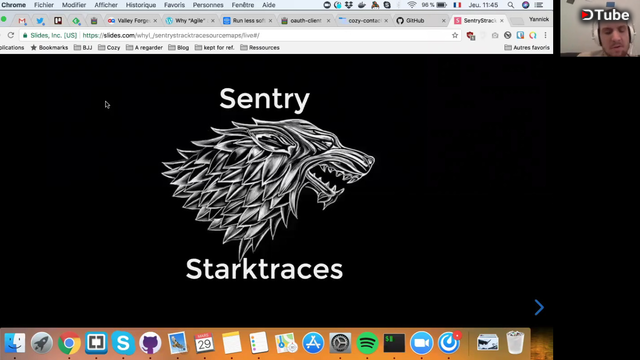This screenshot has height=360, width=640.
Task: Open Skype from the Dock
Action: point(123,342)
